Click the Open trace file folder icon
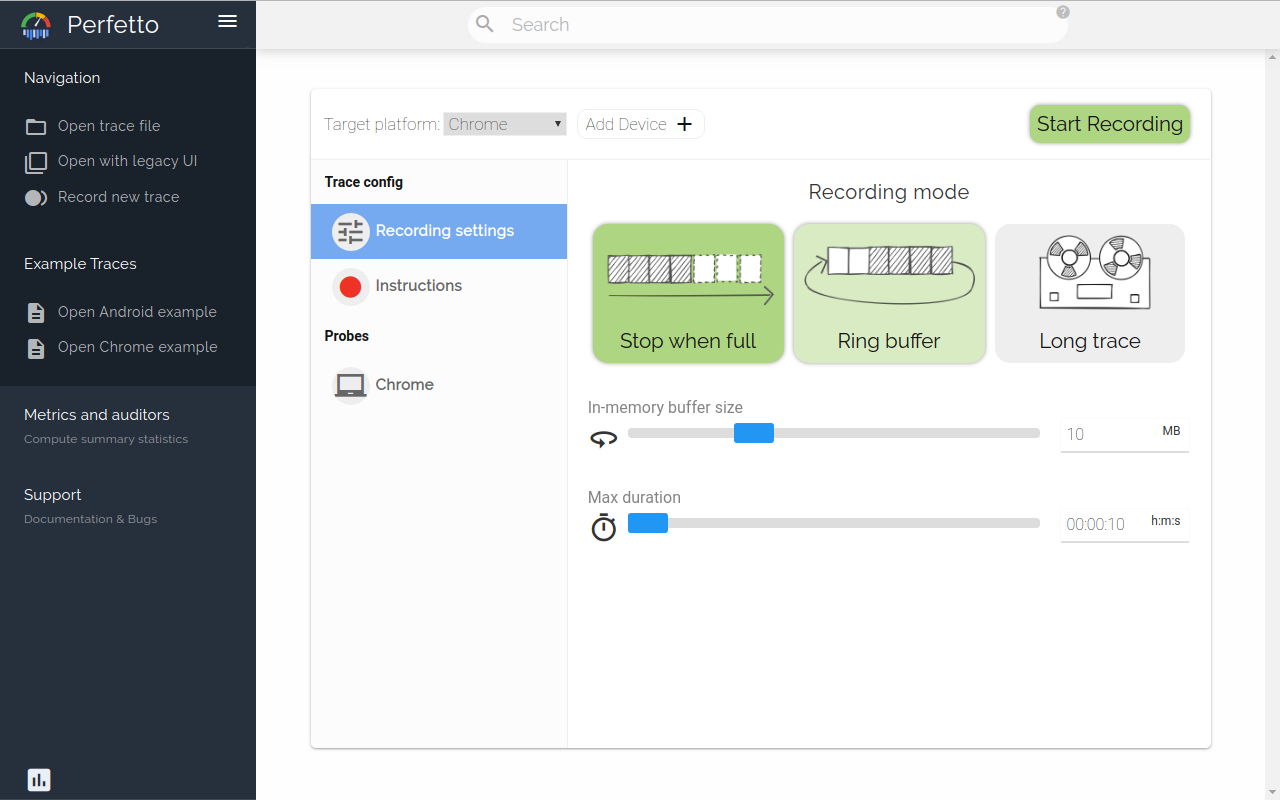This screenshot has height=800, width=1280. [35, 125]
